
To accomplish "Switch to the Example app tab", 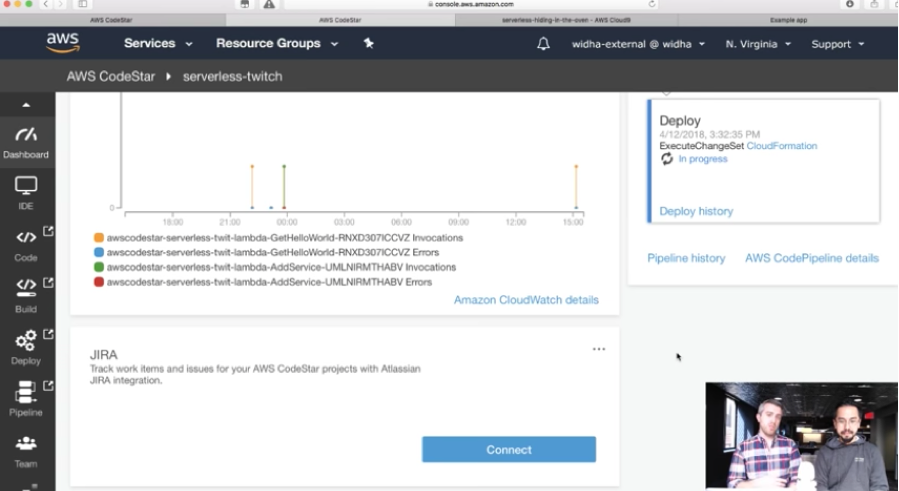I will 788,20.
